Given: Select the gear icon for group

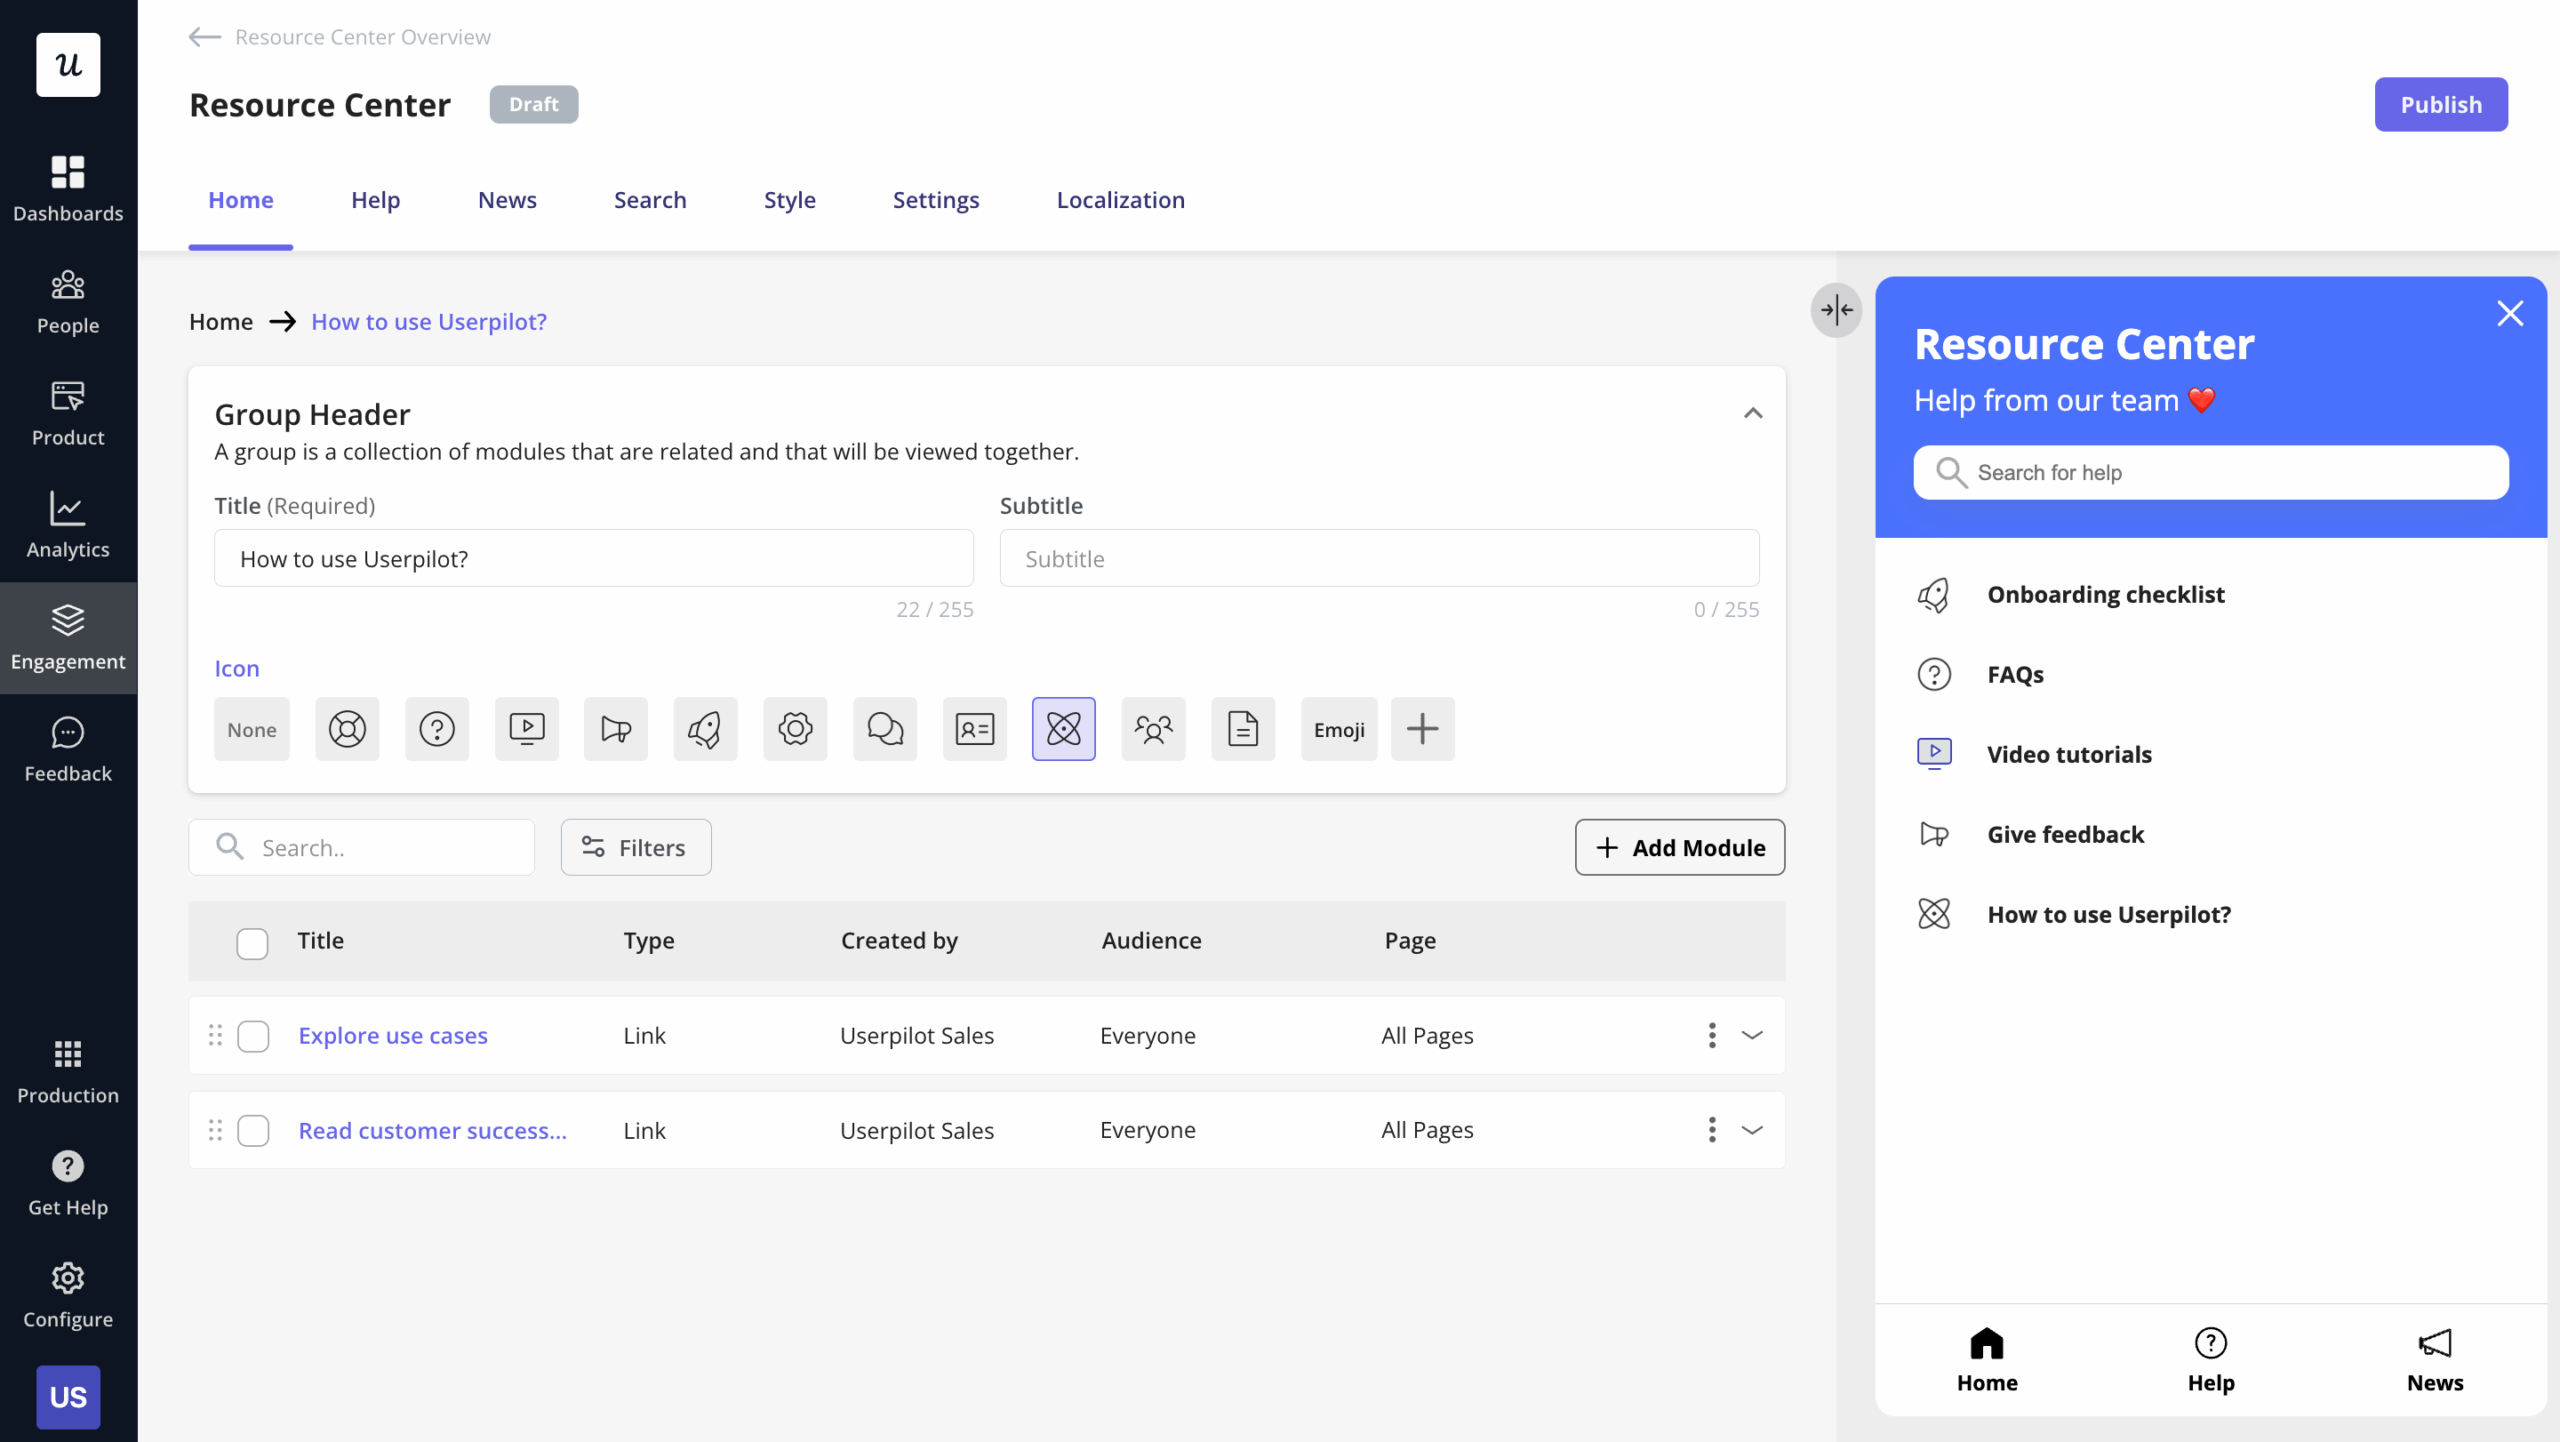Looking at the screenshot, I should pyautogui.click(x=795, y=729).
